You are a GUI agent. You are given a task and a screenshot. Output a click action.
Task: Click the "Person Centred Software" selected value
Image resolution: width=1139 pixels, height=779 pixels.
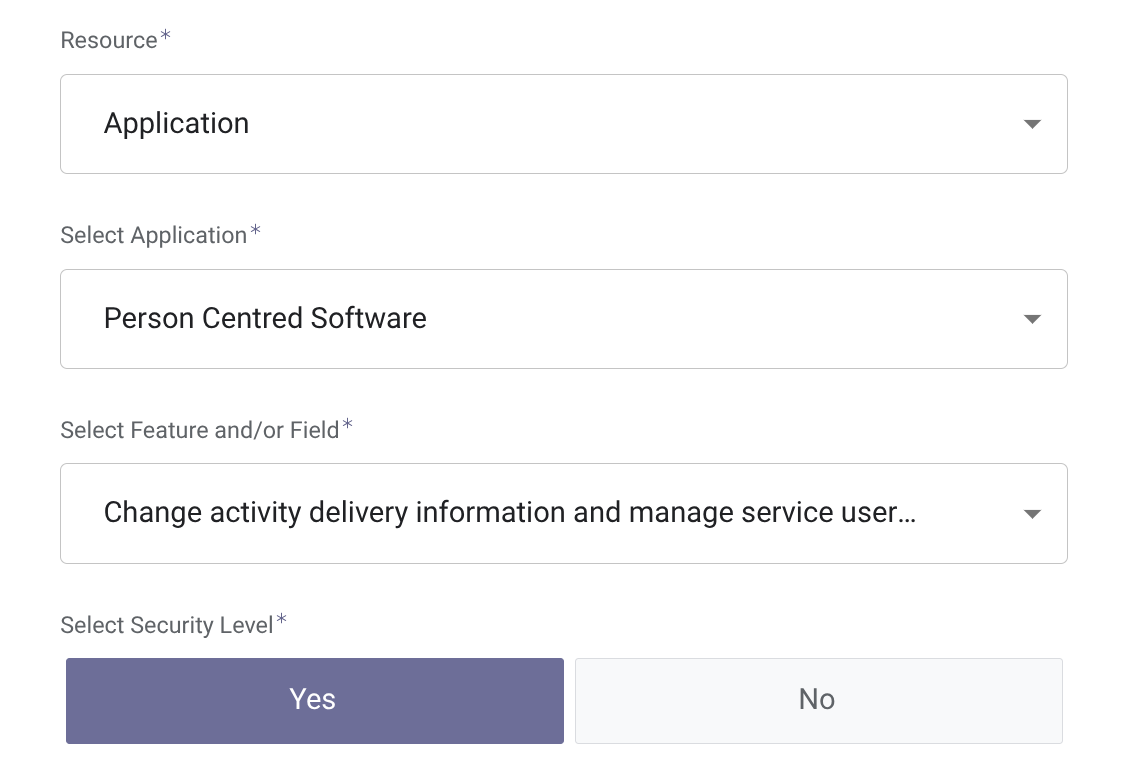coord(265,319)
